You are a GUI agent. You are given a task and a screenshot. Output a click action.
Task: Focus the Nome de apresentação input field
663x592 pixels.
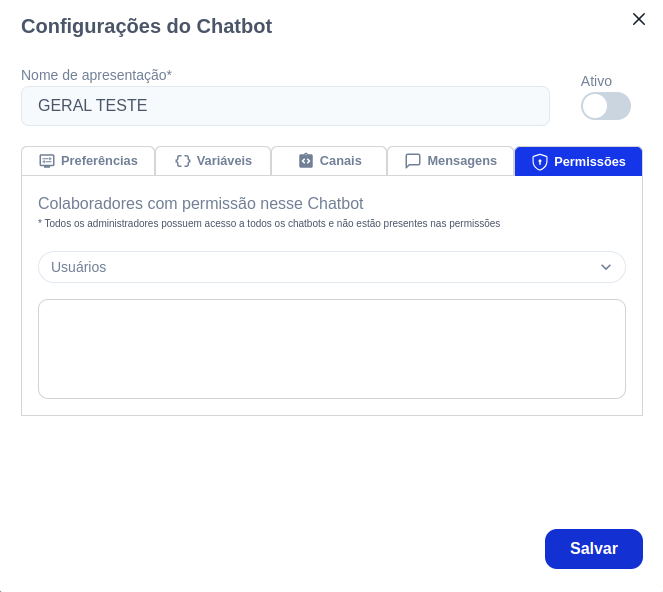pyautogui.click(x=285, y=106)
